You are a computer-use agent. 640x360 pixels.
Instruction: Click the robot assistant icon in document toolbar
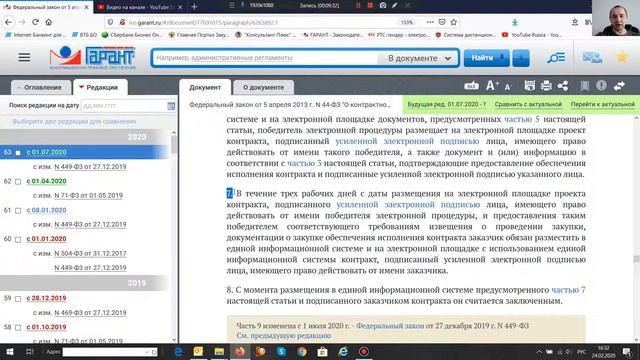point(471,86)
